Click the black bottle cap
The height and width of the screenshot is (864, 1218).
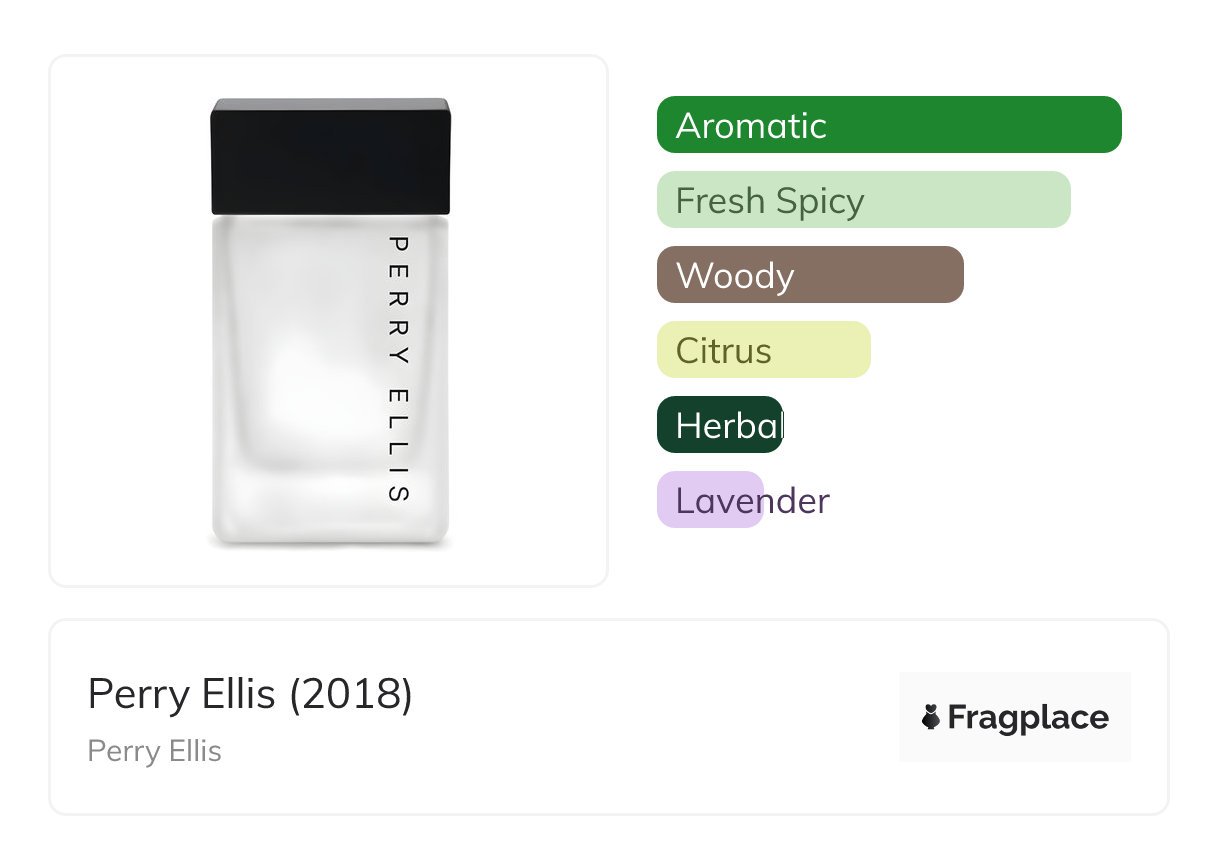[x=330, y=155]
